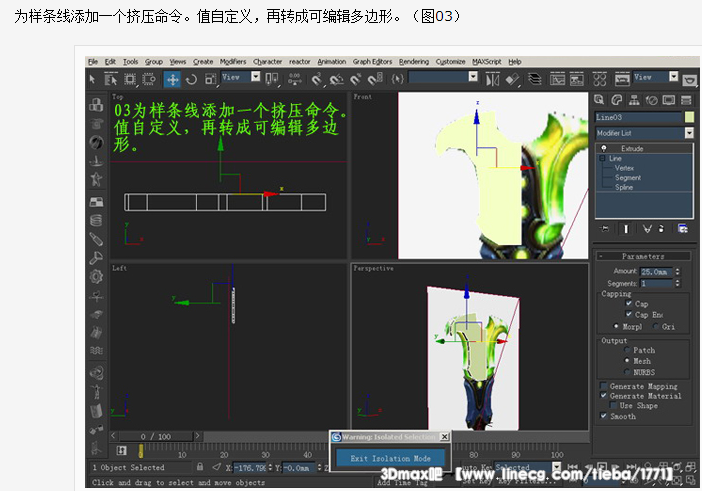Collapse the Line entry in modifier stack
The image size is (702, 491).
(x=602, y=158)
